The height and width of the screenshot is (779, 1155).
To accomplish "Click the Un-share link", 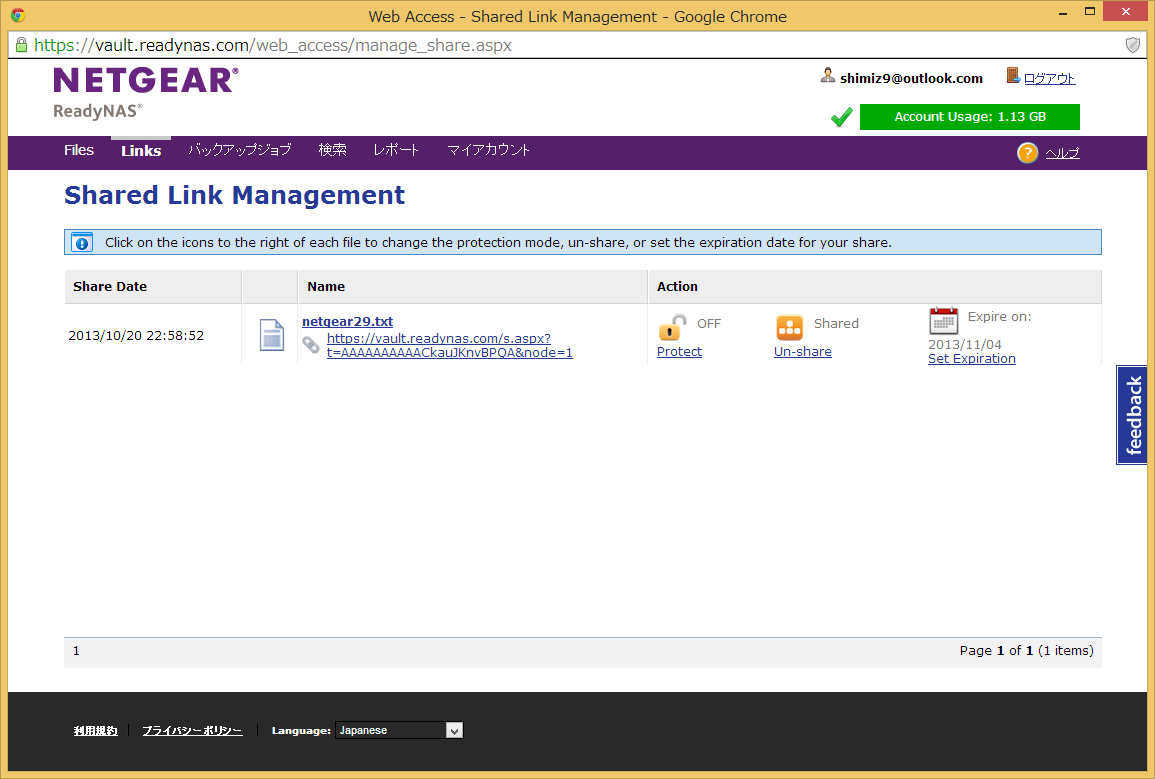I will coord(802,352).
